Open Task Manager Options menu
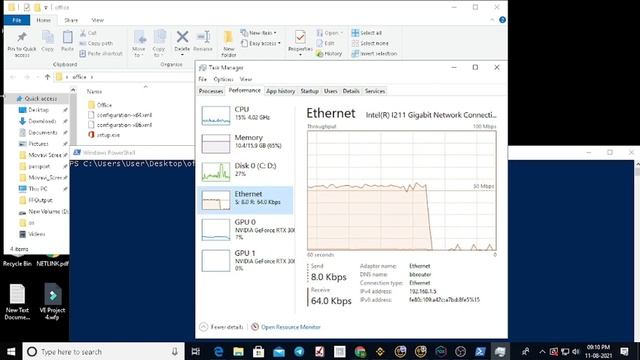Image resolution: width=640 pixels, height=360 pixels. coord(223,79)
